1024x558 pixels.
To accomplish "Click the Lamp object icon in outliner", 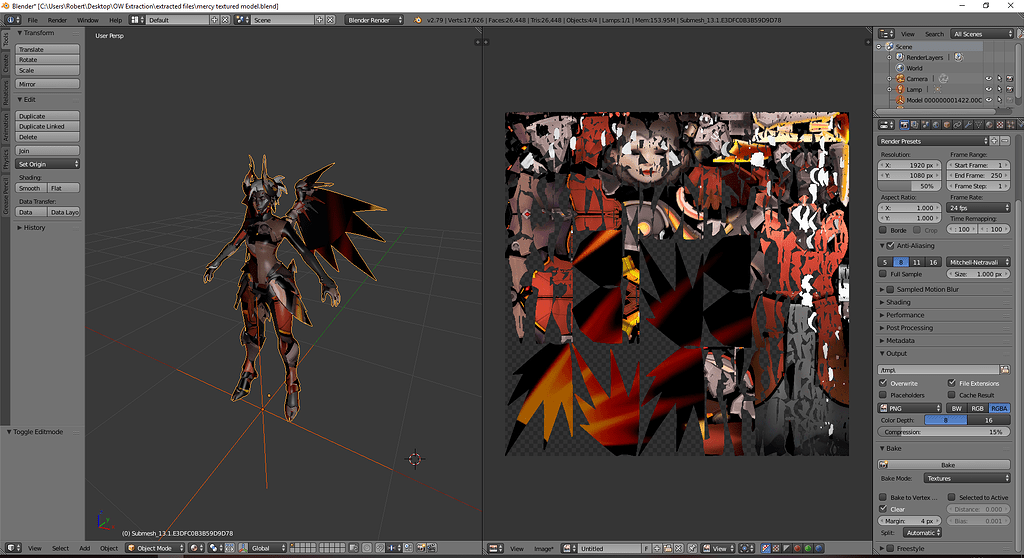I will 900,89.
